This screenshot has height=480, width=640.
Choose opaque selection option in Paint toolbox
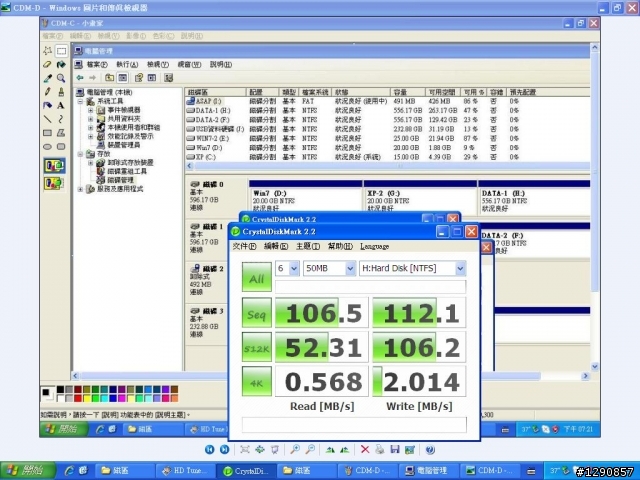[54, 165]
